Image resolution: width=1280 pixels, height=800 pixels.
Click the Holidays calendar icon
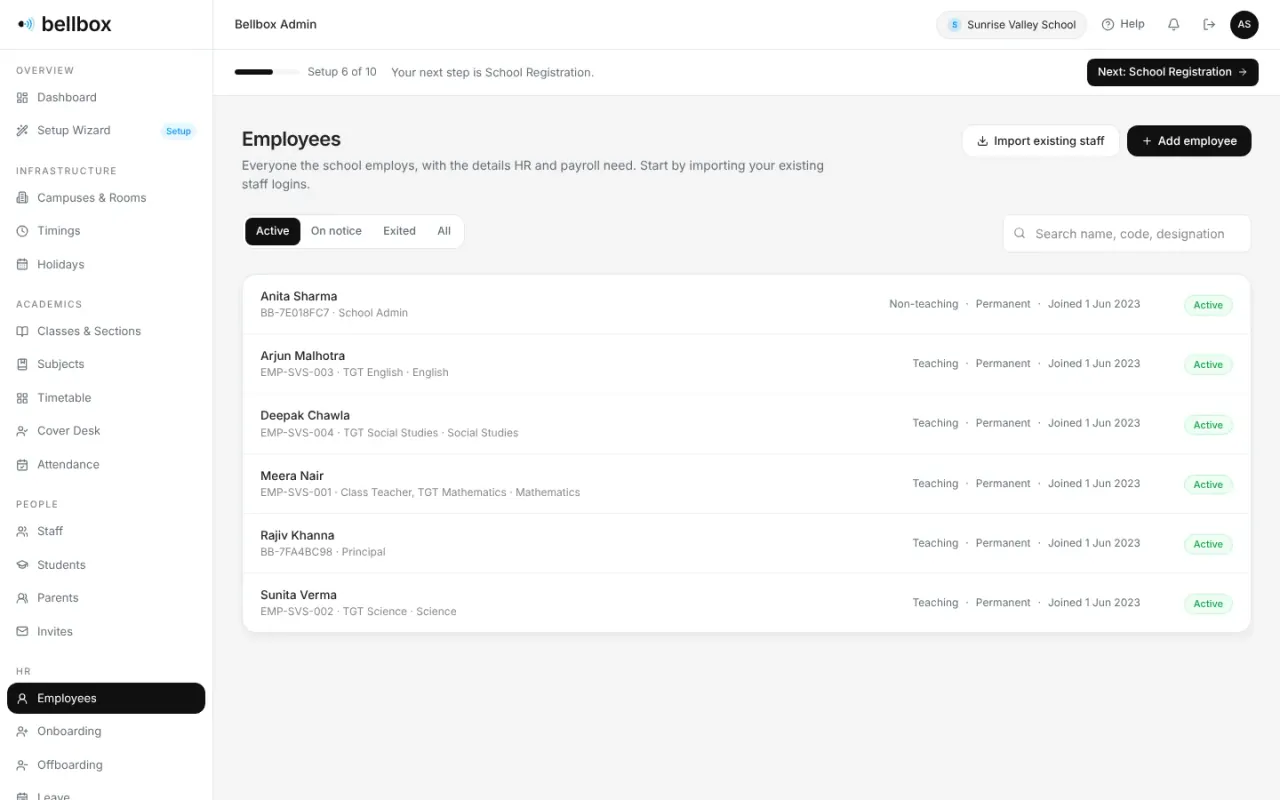tap(22, 264)
